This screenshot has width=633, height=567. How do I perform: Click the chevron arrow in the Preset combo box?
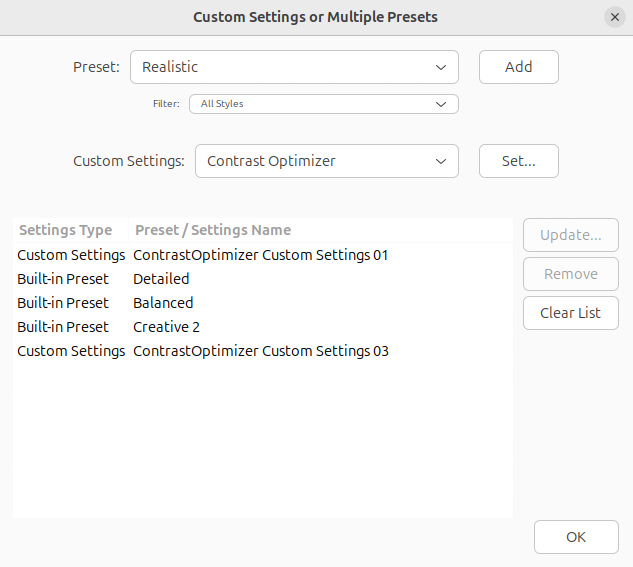tap(441, 67)
